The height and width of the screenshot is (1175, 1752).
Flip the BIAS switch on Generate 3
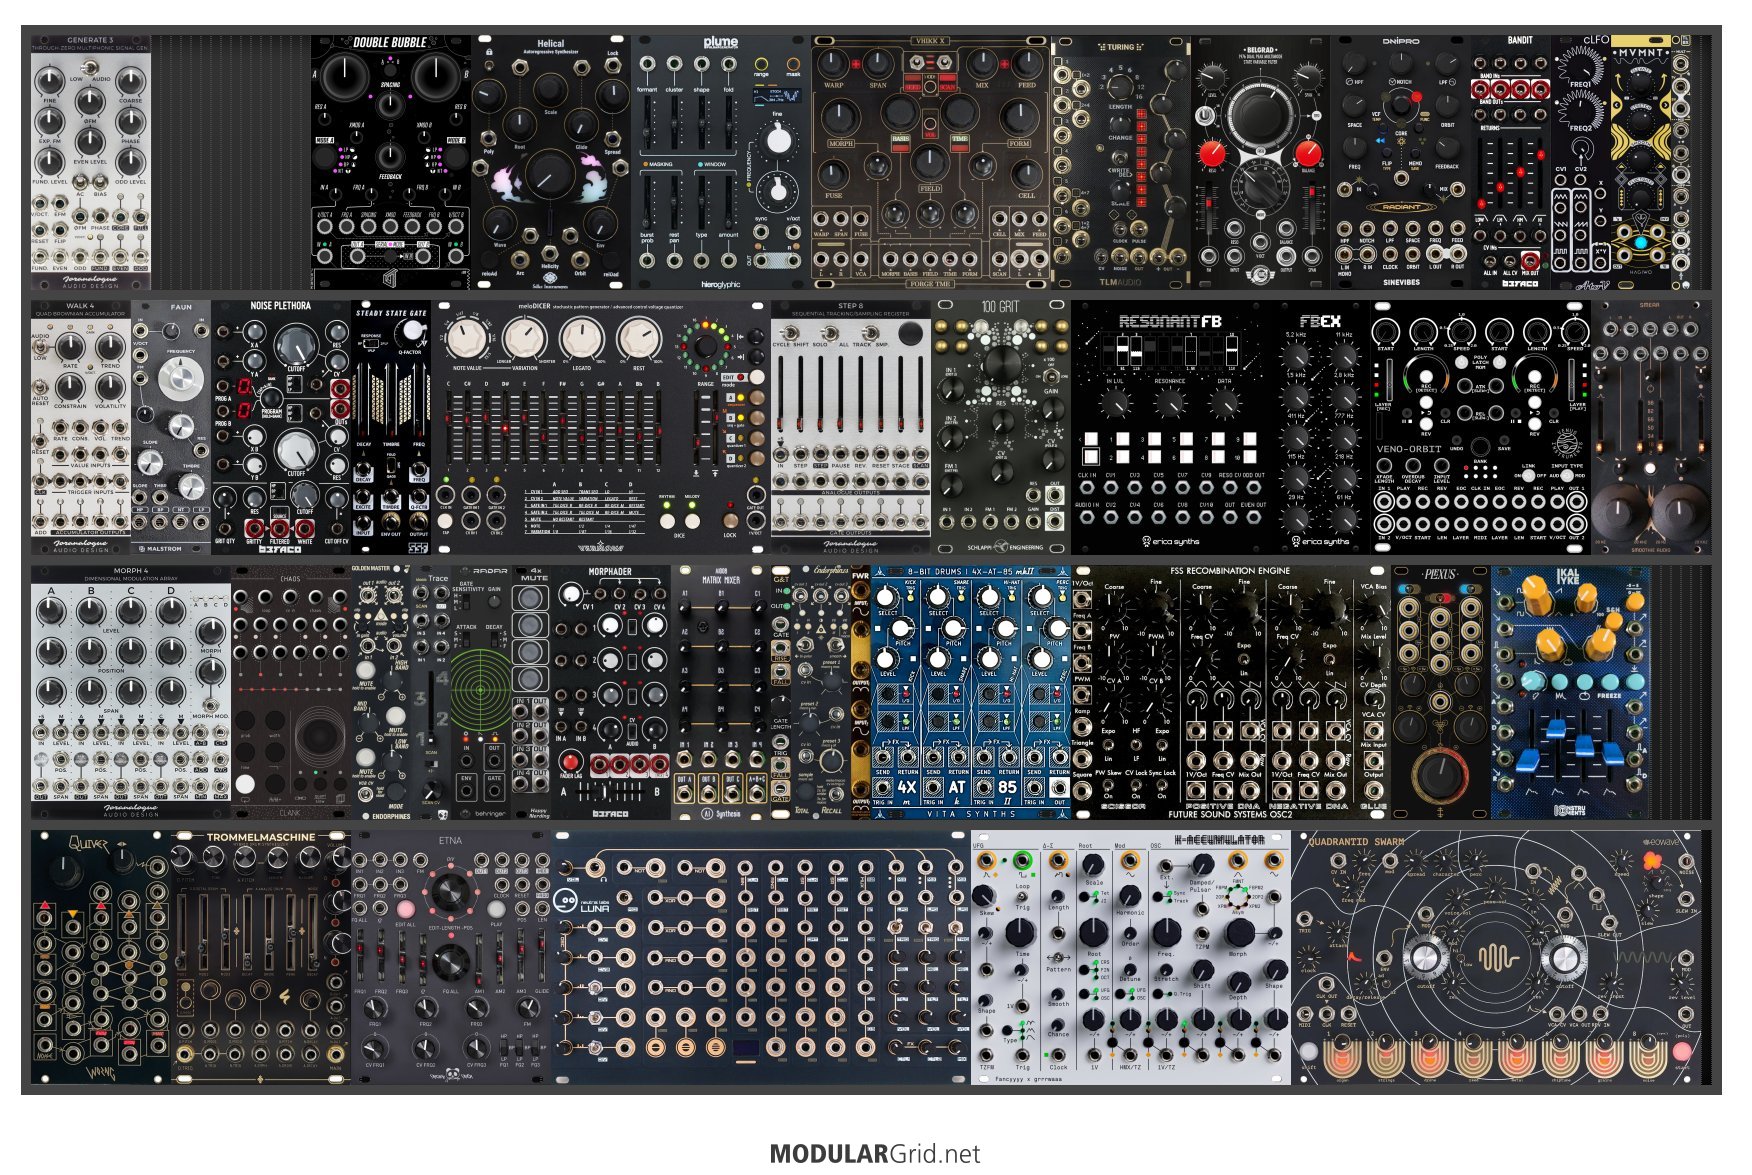100,183
